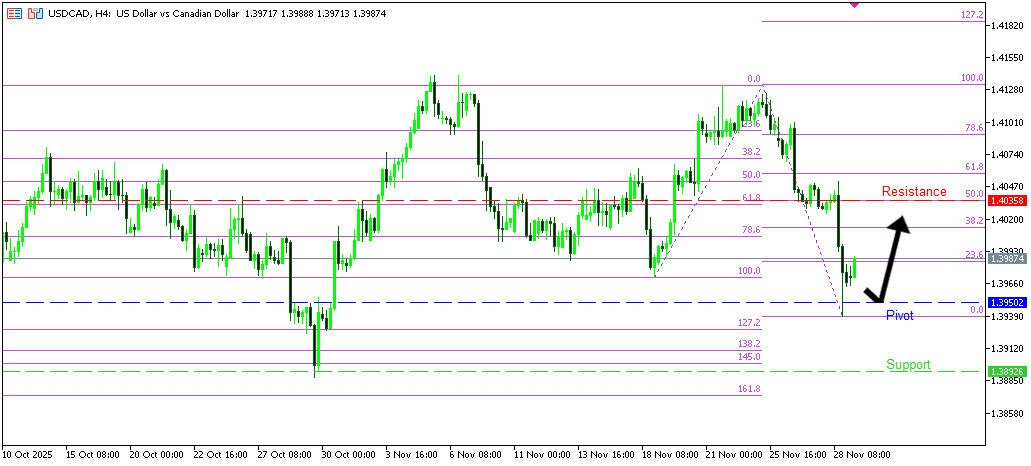Select the blue Pivot text label

pos(900,315)
